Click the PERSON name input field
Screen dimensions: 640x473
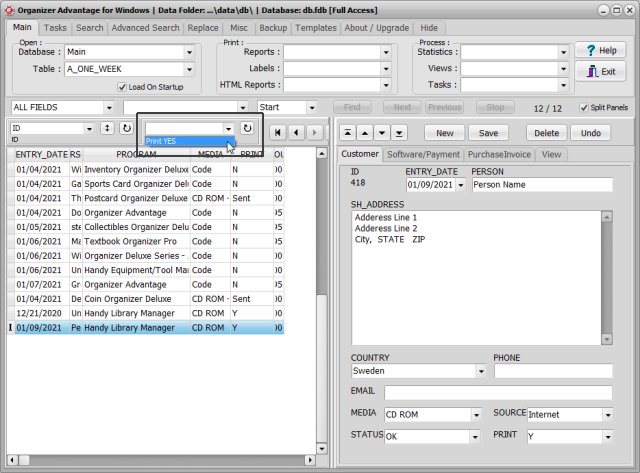pyautogui.click(x=542, y=185)
